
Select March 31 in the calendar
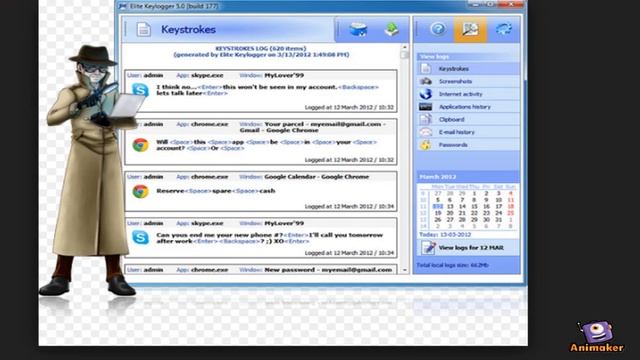(x=498, y=220)
